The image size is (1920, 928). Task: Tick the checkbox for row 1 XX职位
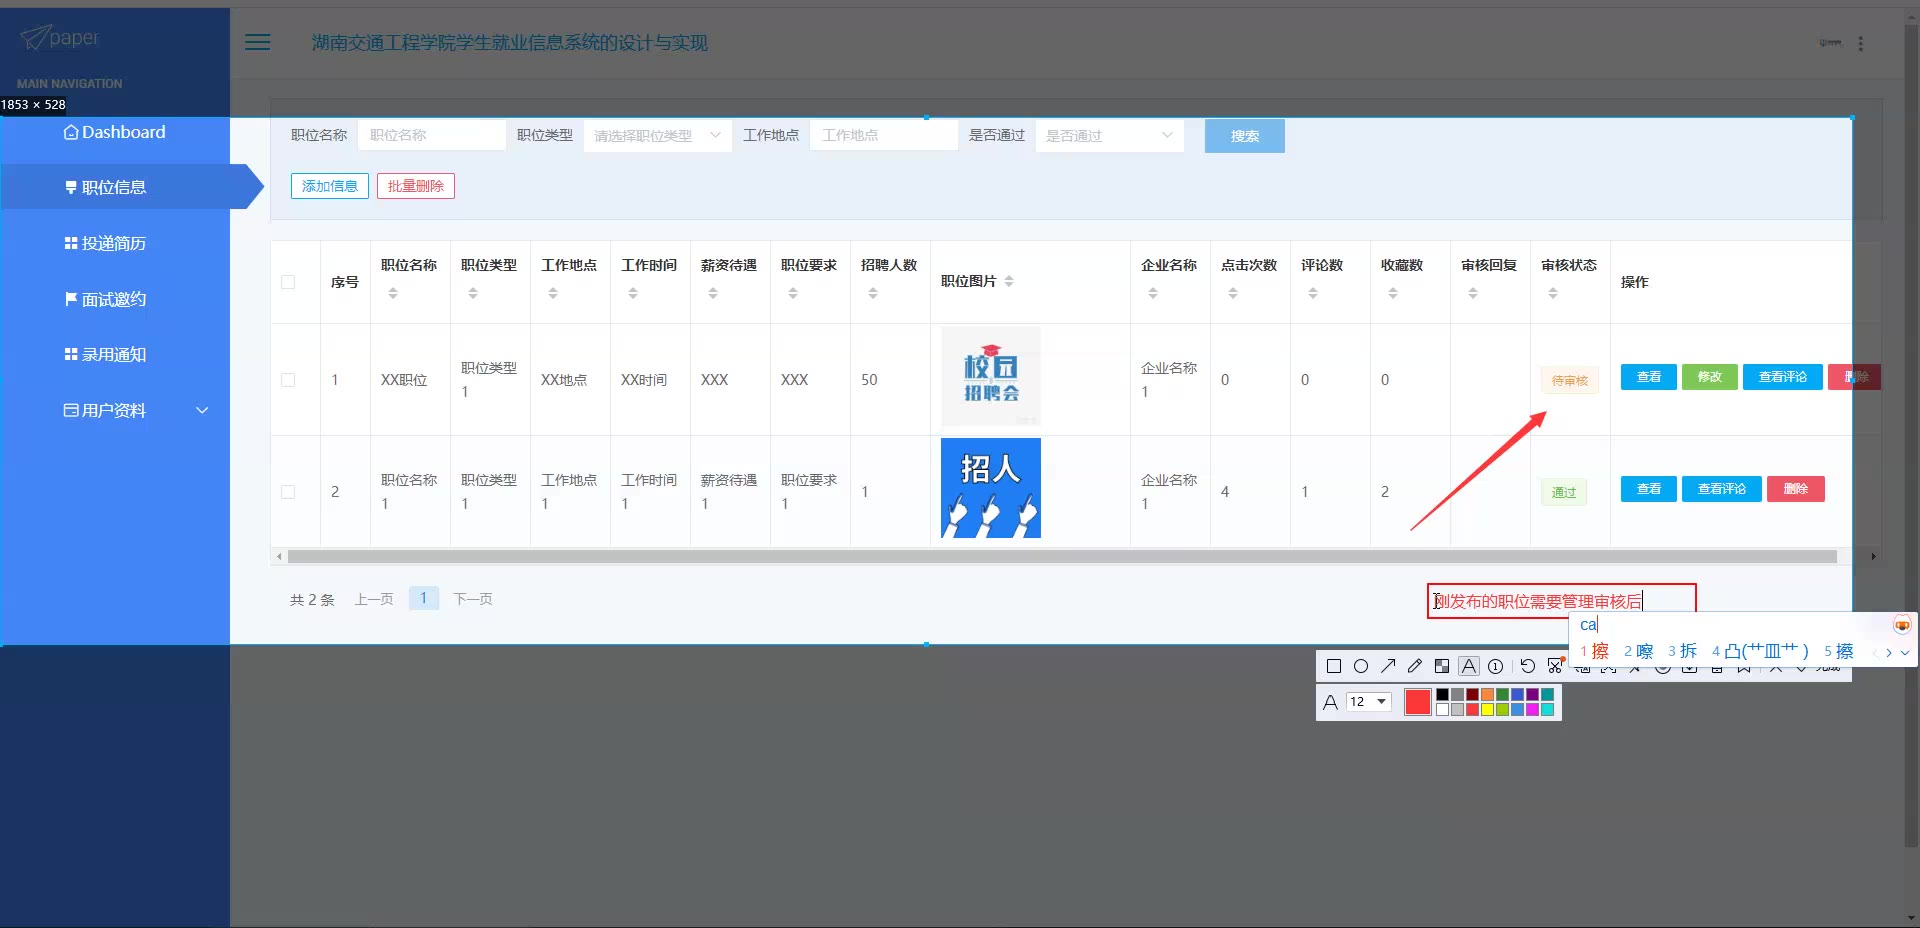tap(288, 380)
